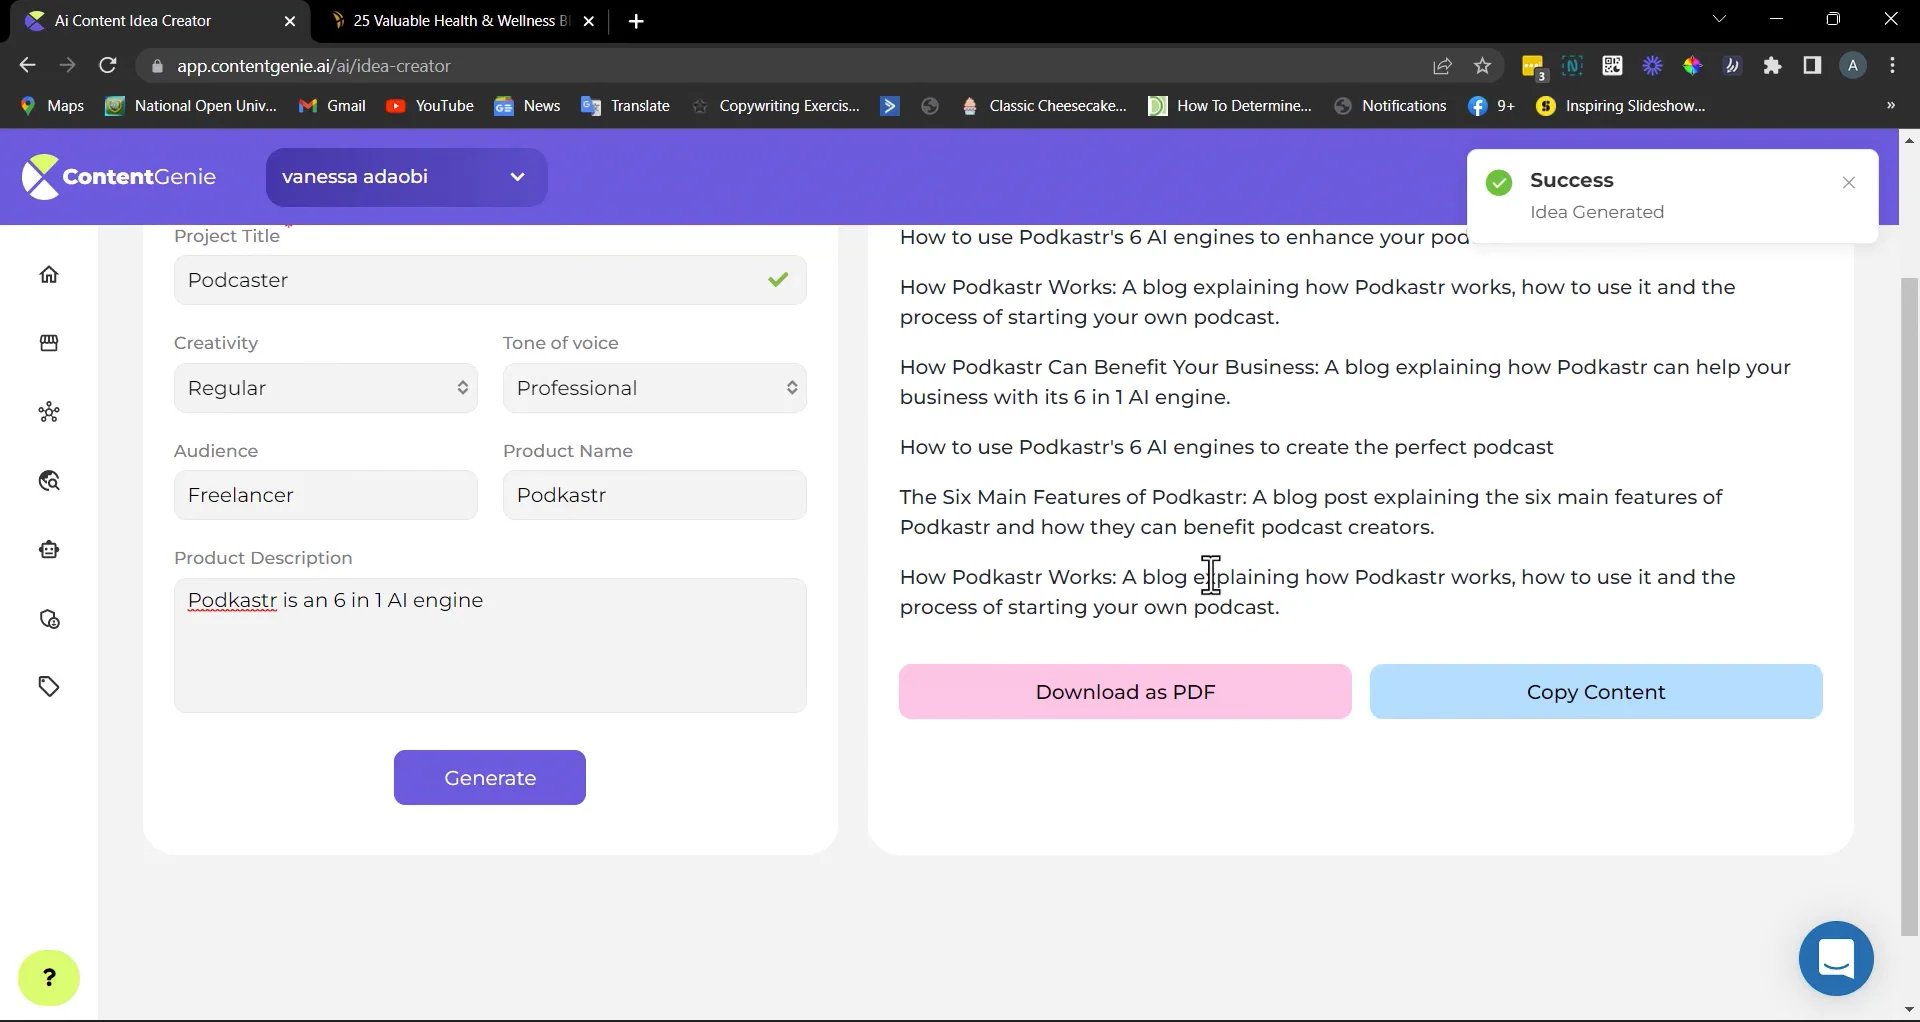Click the idea about creating the perfect podcast
Image resolution: width=1920 pixels, height=1022 pixels.
click(x=1227, y=447)
